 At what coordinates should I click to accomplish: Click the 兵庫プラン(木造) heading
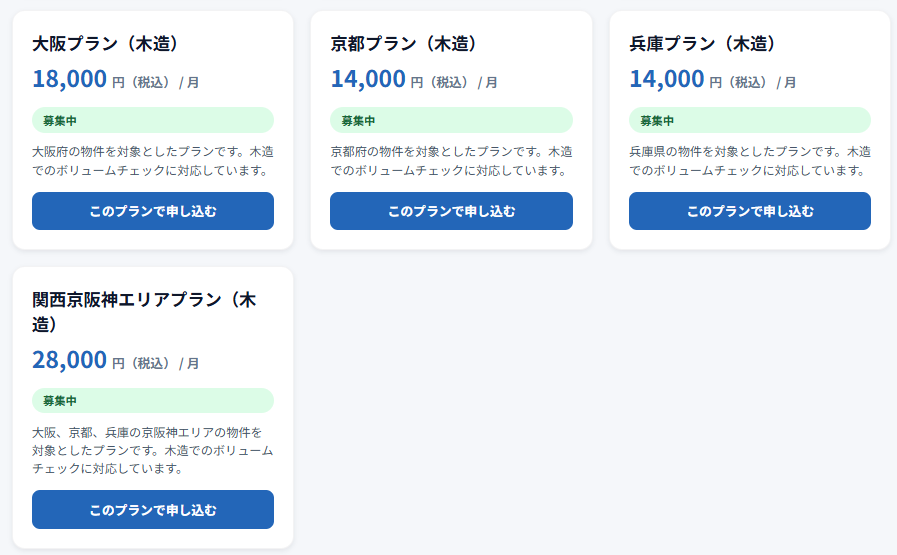pyautogui.click(x=702, y=43)
